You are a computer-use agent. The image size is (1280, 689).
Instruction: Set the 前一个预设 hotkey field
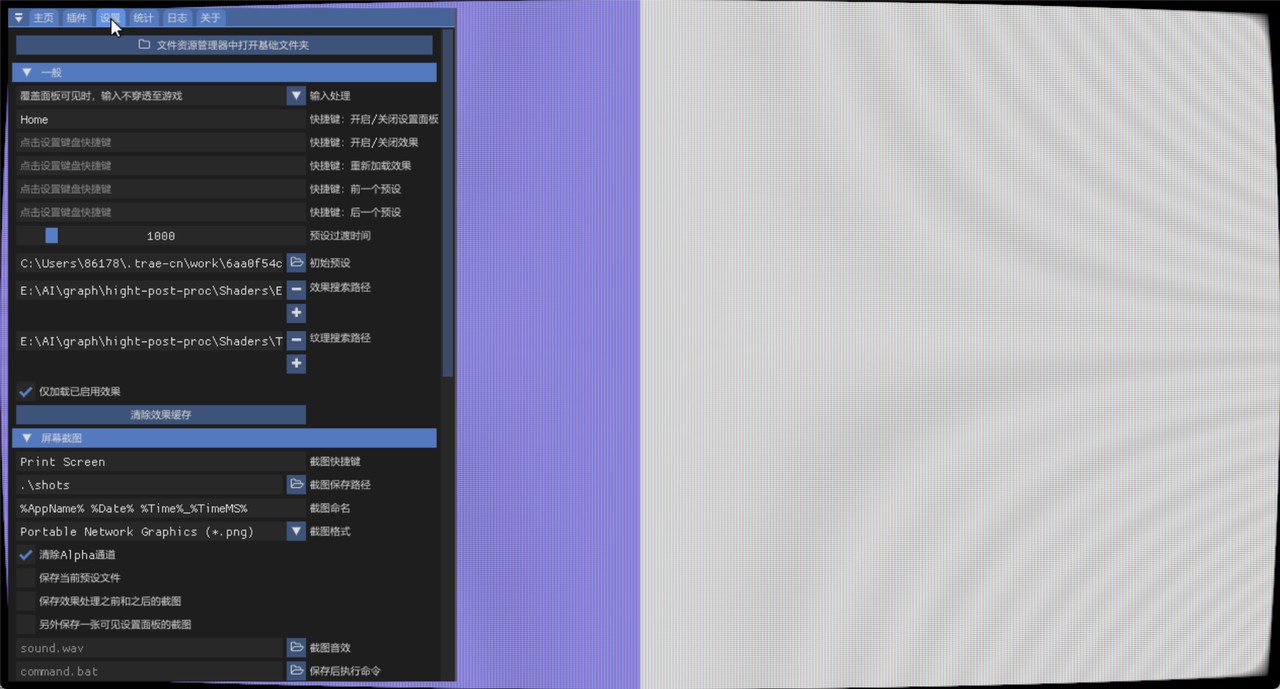pos(160,189)
